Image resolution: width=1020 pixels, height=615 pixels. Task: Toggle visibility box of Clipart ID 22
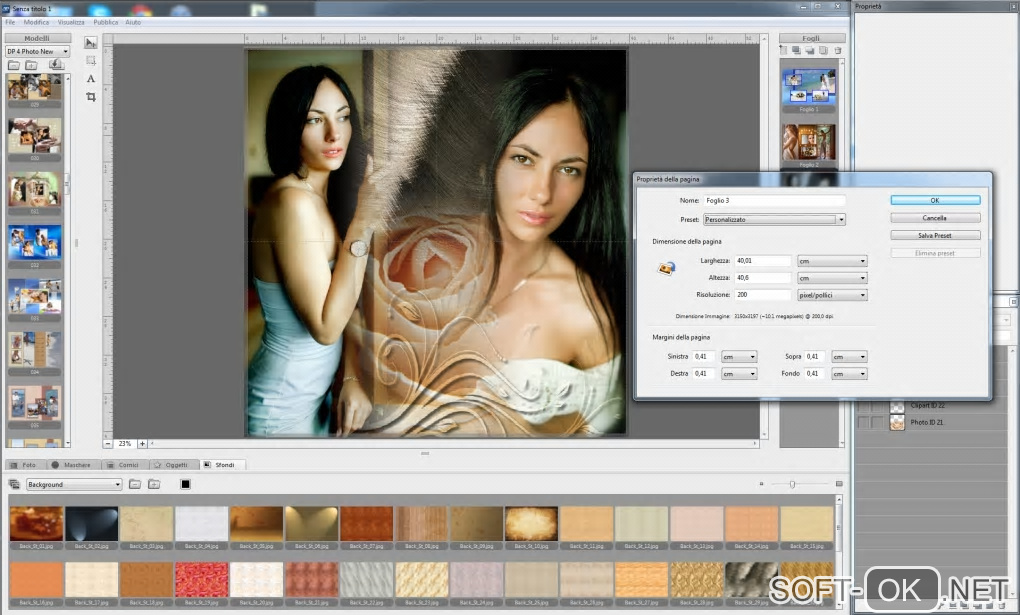click(x=863, y=406)
